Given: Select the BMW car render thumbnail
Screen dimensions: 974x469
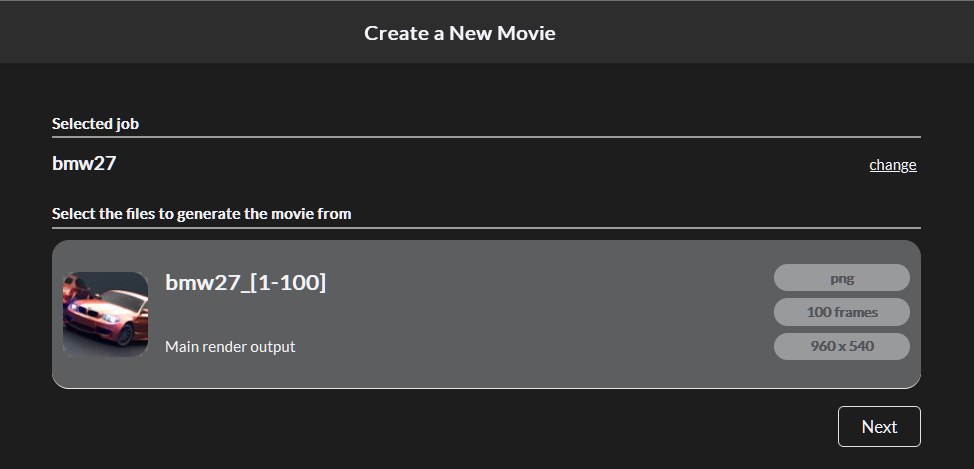Looking at the screenshot, I should [x=106, y=314].
